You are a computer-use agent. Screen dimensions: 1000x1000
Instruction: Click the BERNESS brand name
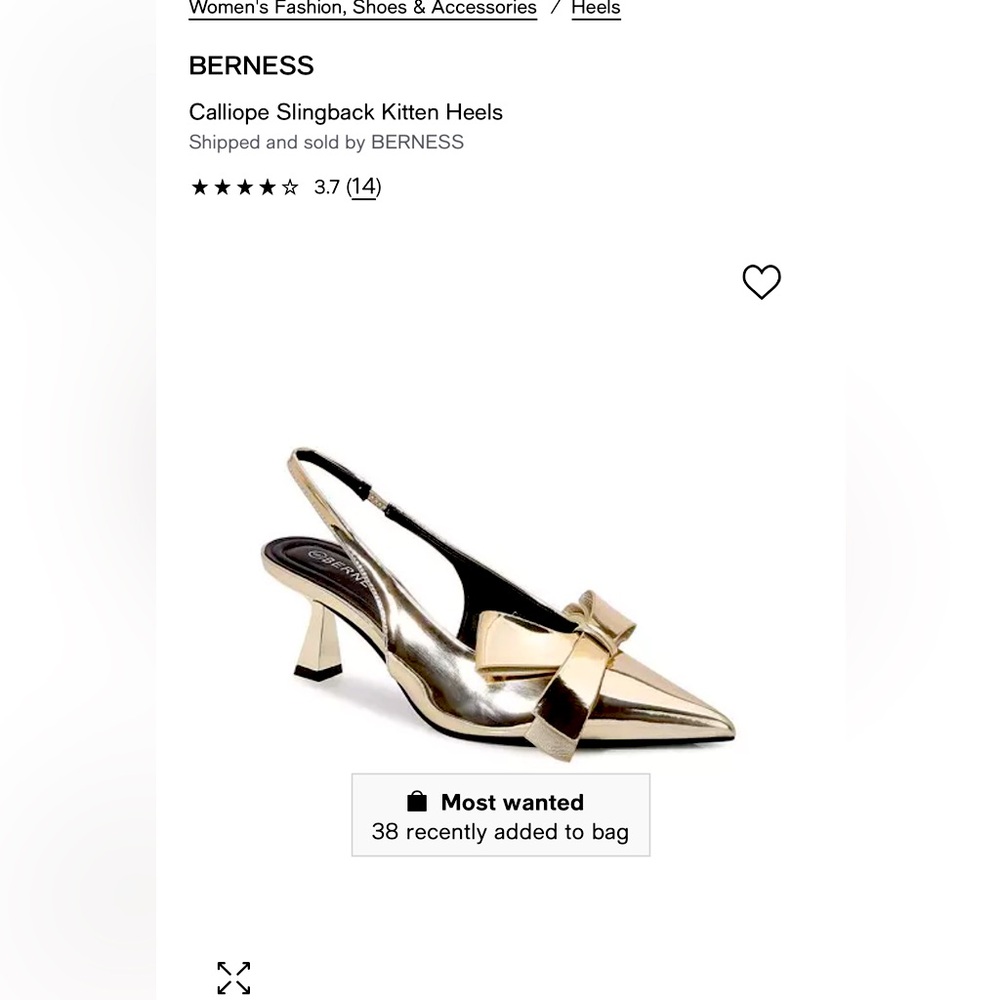pyautogui.click(x=251, y=65)
